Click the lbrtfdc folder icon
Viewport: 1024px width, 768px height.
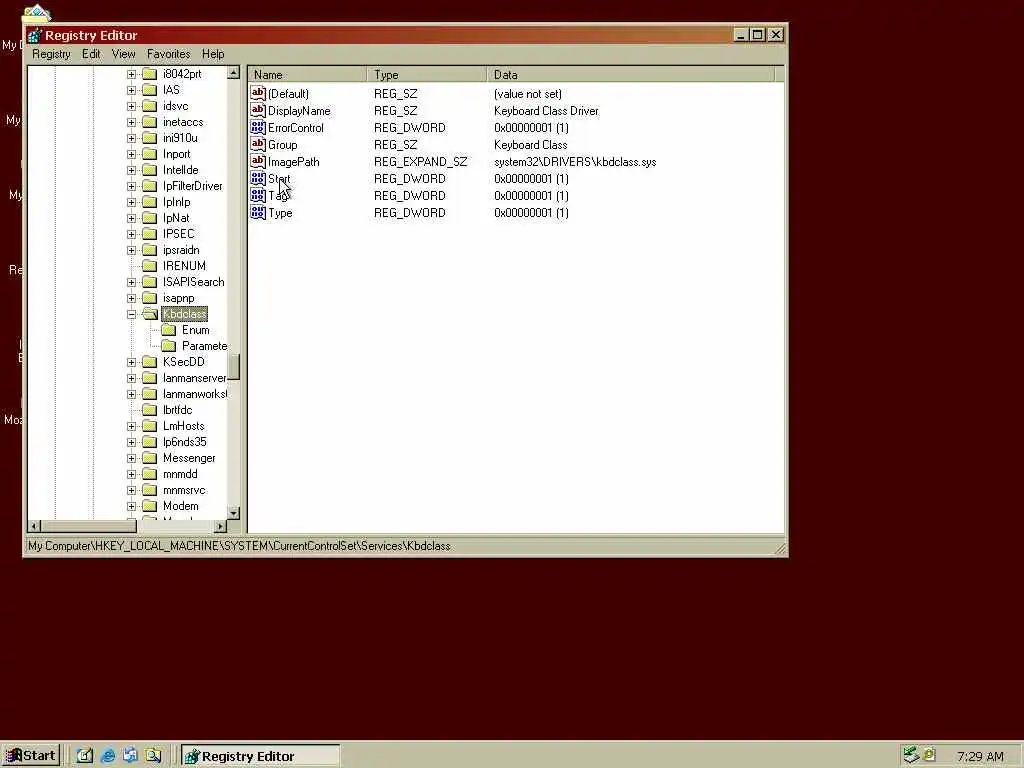(x=150, y=410)
